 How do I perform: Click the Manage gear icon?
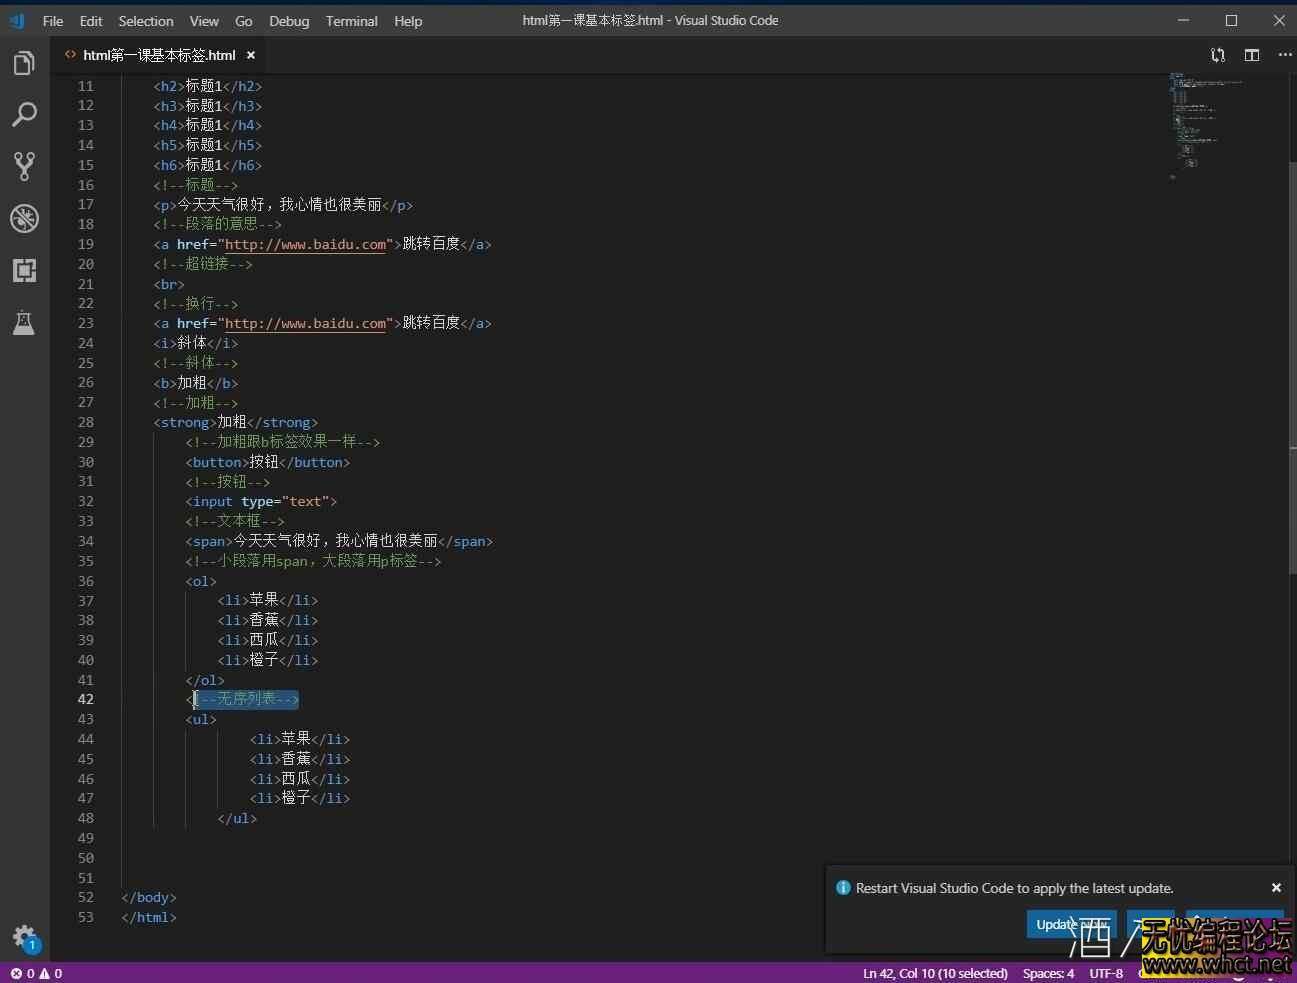[x=24, y=937]
